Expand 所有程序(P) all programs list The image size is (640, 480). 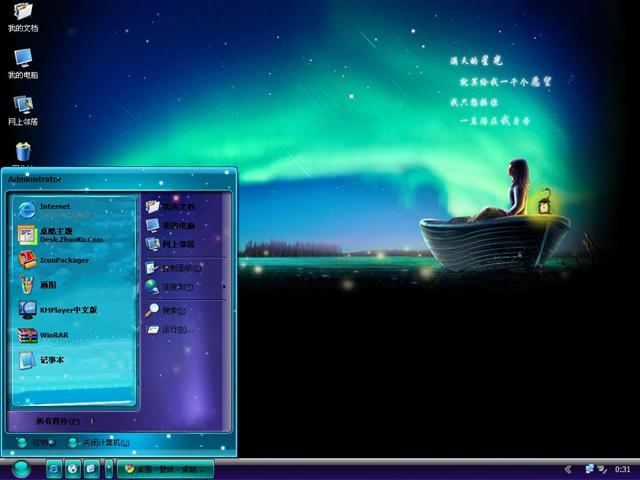pyautogui.click(x=65, y=421)
